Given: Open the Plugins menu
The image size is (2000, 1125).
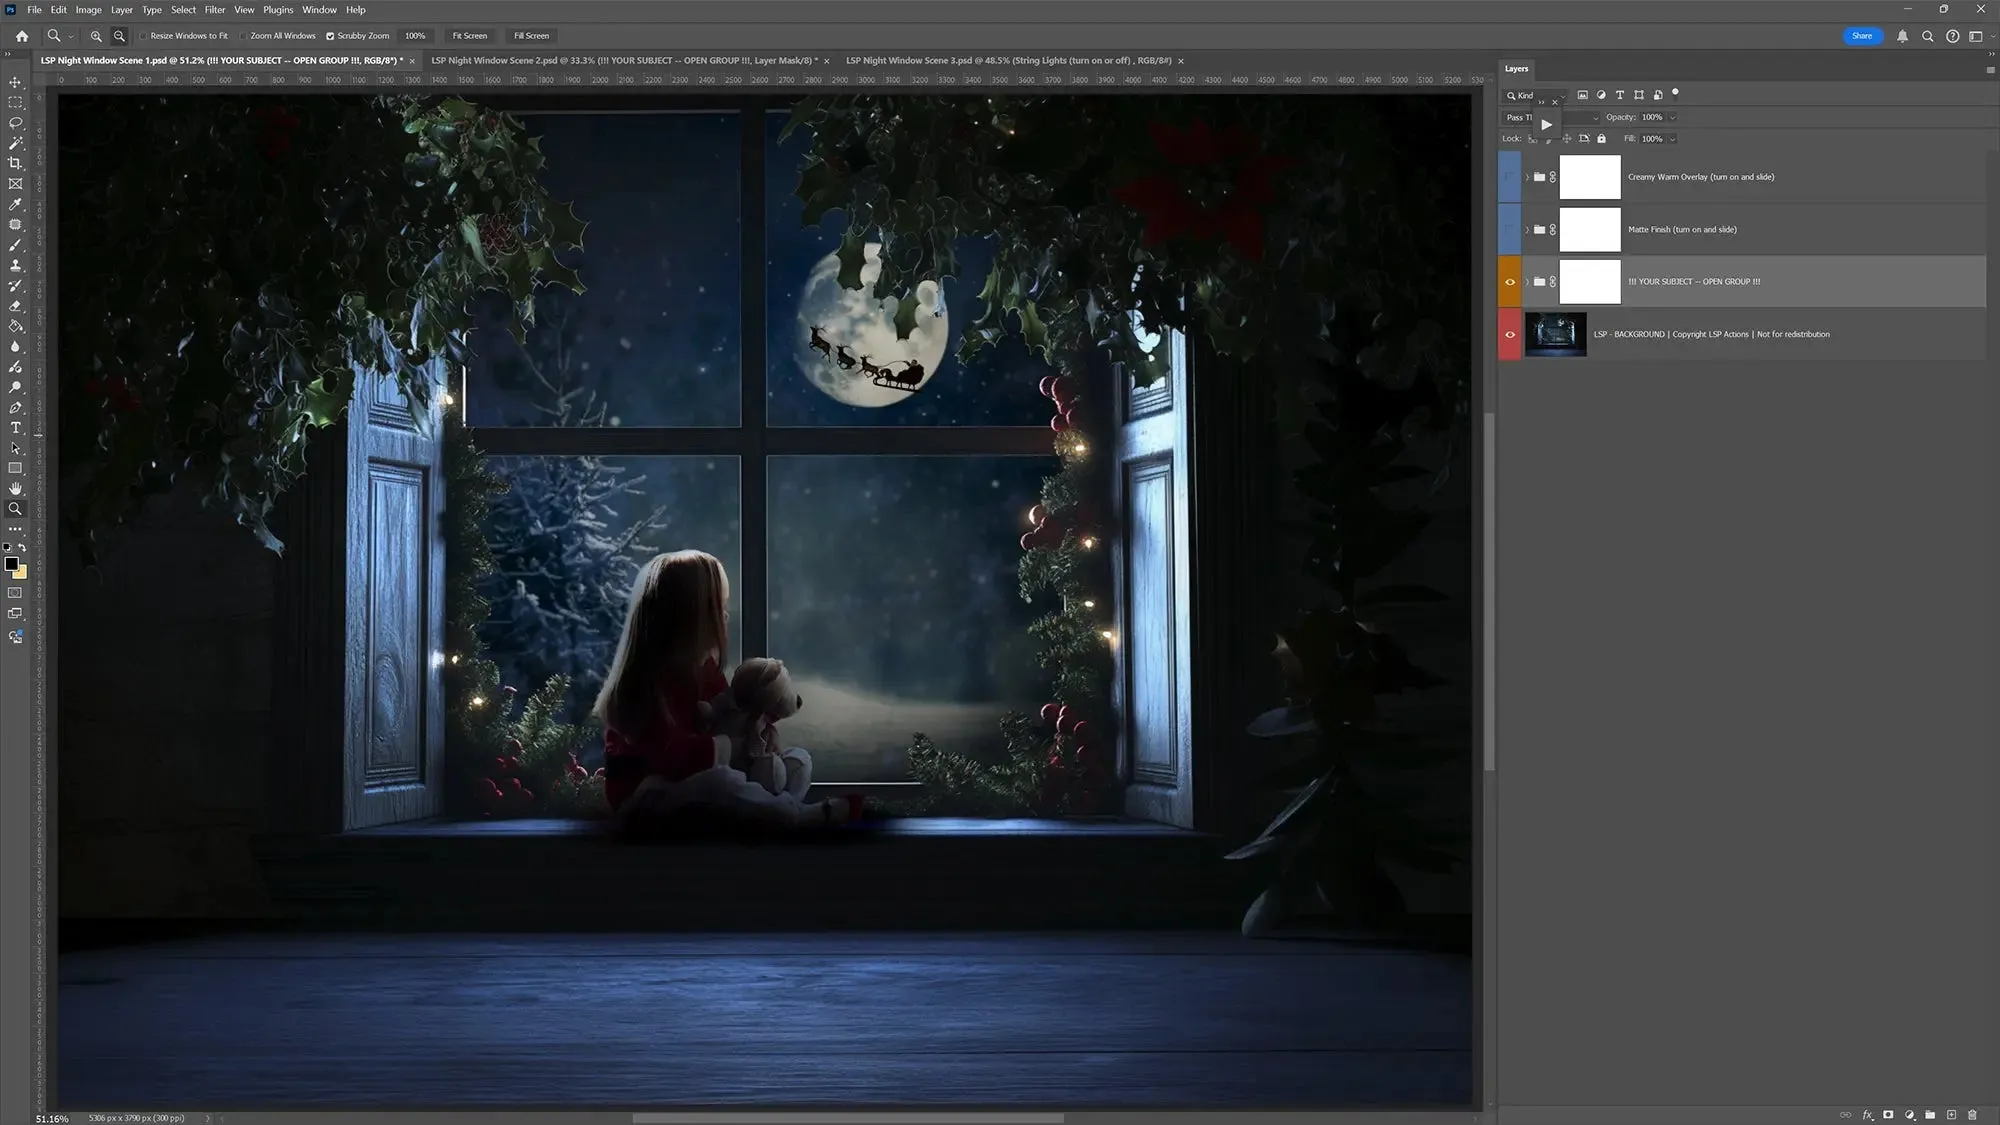Looking at the screenshot, I should coord(278,10).
